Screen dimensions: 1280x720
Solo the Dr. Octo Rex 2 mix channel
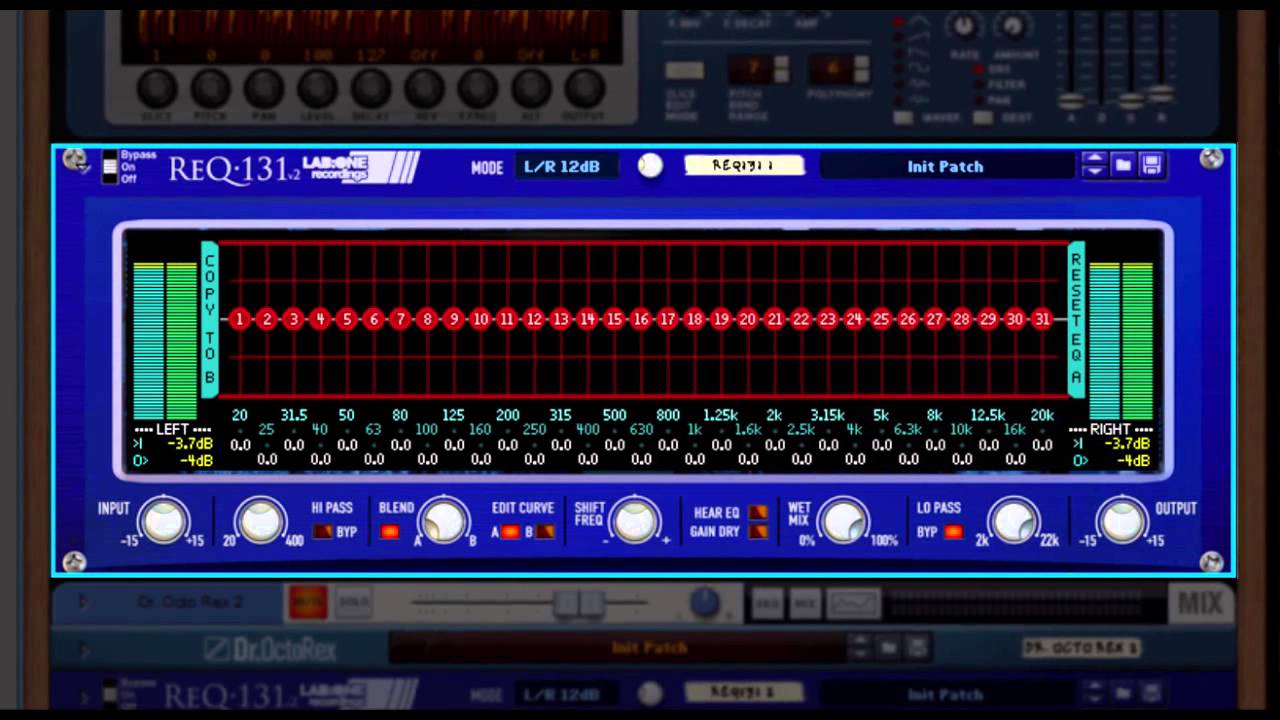[353, 602]
